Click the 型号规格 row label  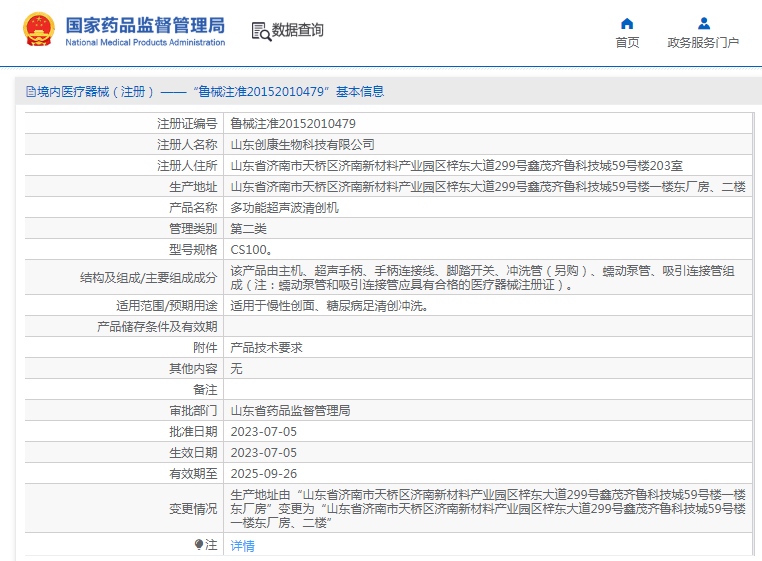(x=193, y=249)
